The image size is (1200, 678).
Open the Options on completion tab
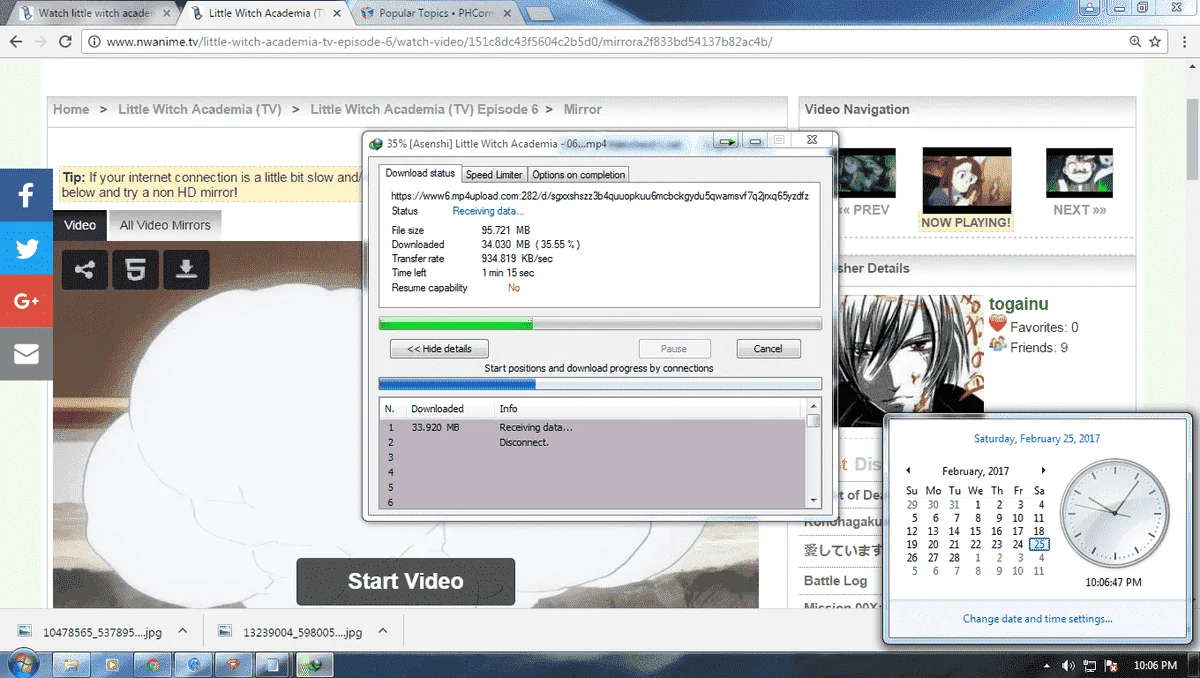tap(578, 174)
